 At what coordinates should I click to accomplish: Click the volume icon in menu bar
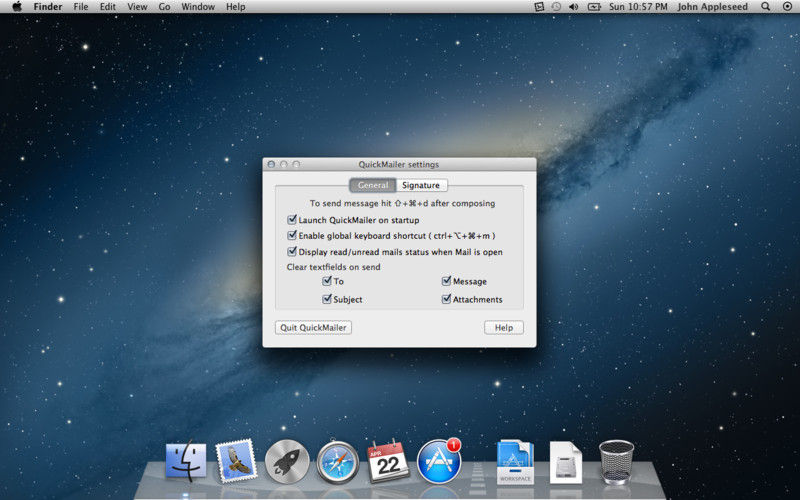(574, 6)
